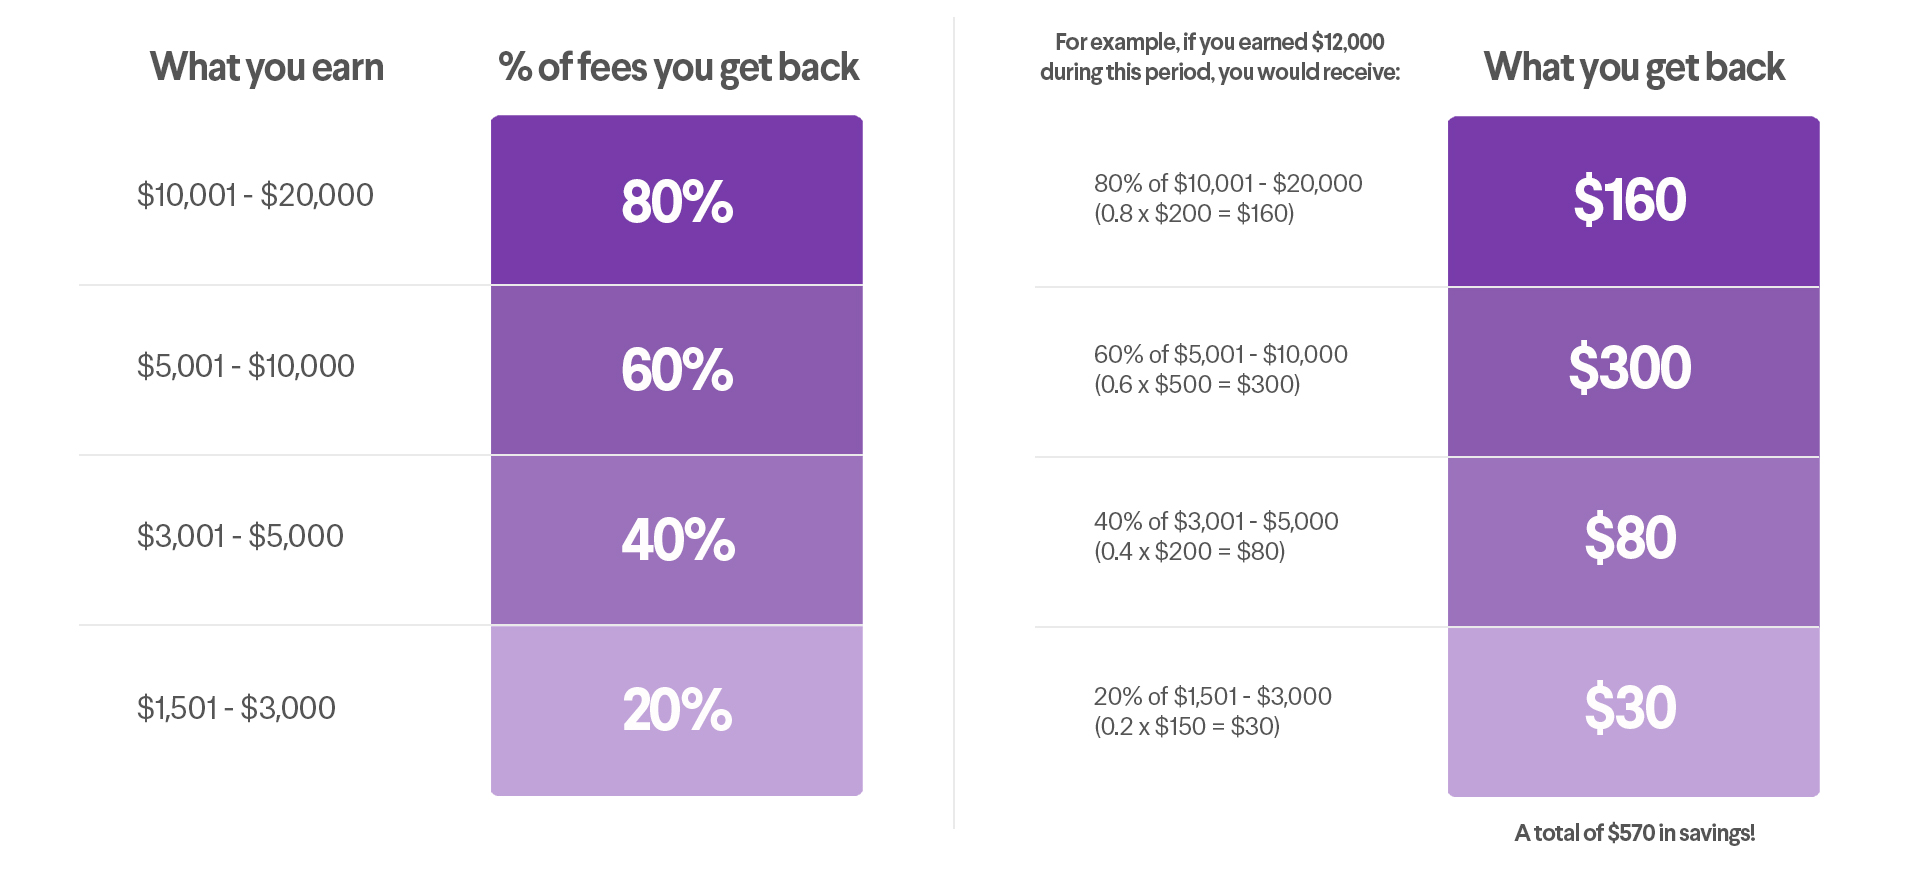Click the 0.6 x $500 = $300 calculation
The height and width of the screenshot is (872, 1906).
tap(1197, 385)
